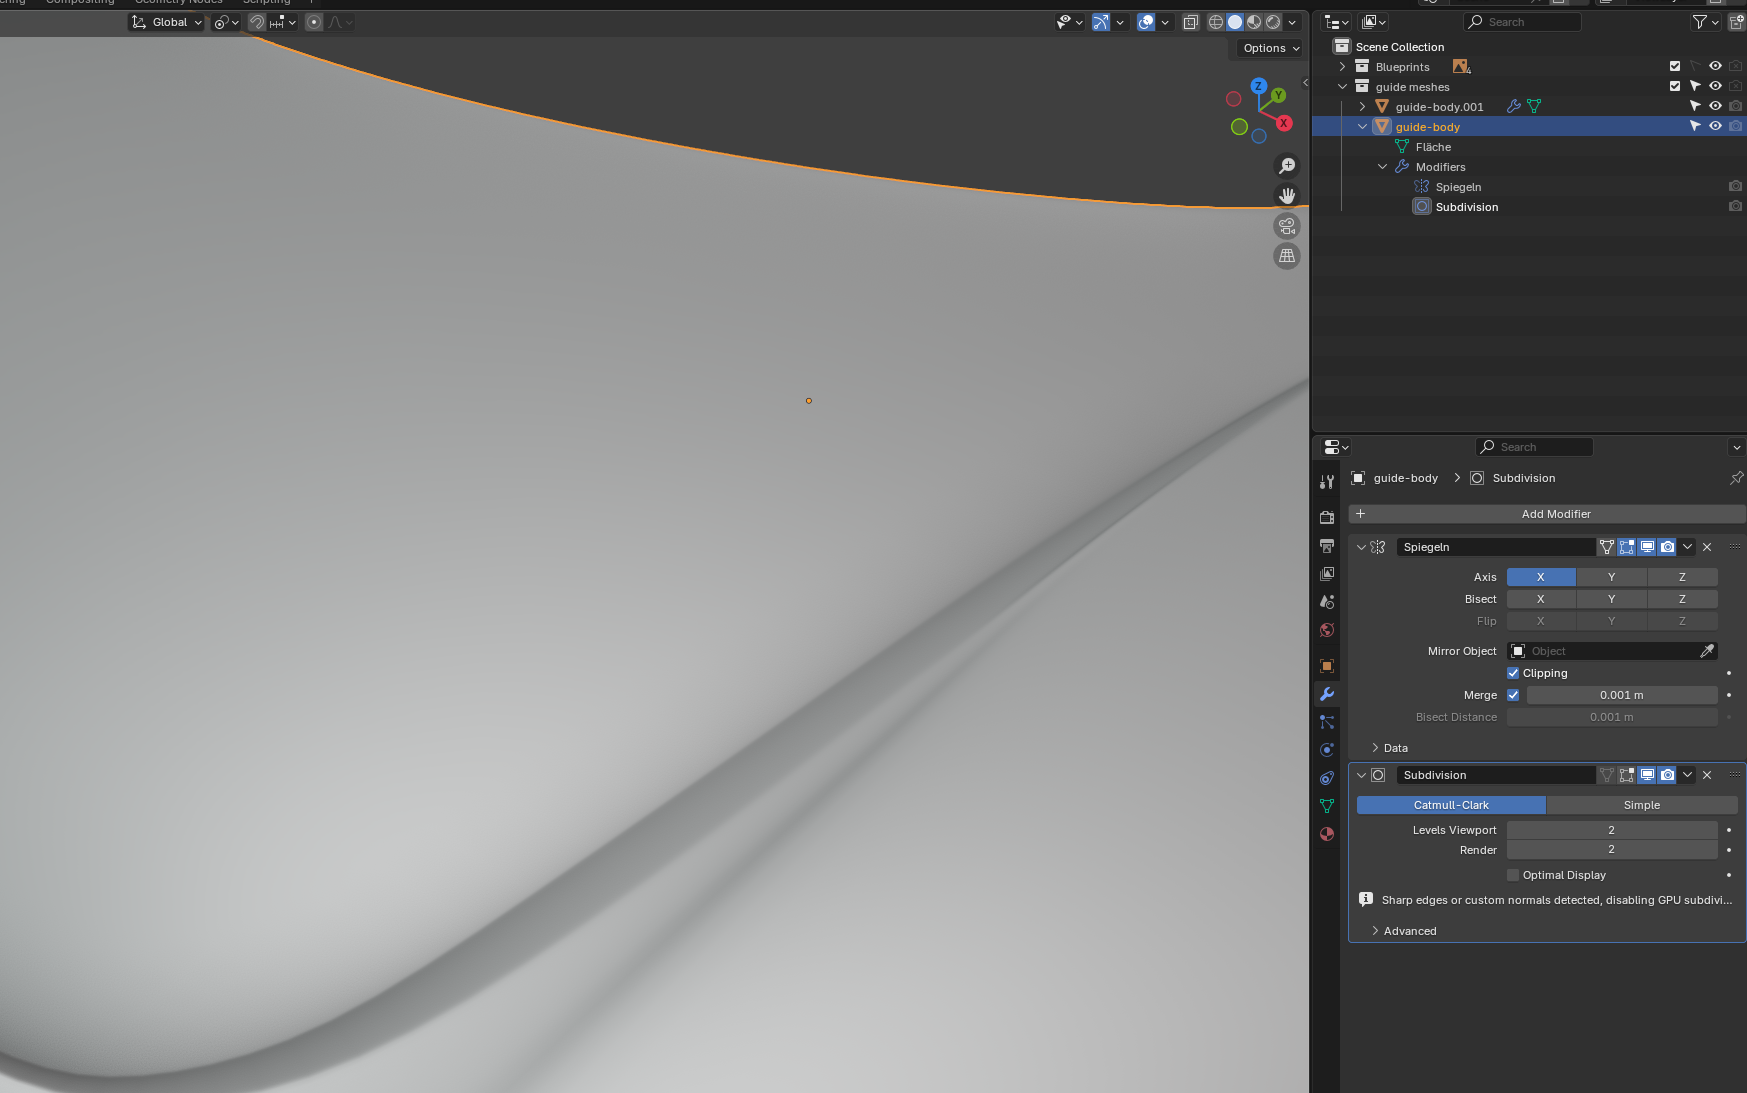Viewport: 1747px width, 1093px height.
Task: Open the viewport Options dropdown
Action: pyautogui.click(x=1270, y=48)
